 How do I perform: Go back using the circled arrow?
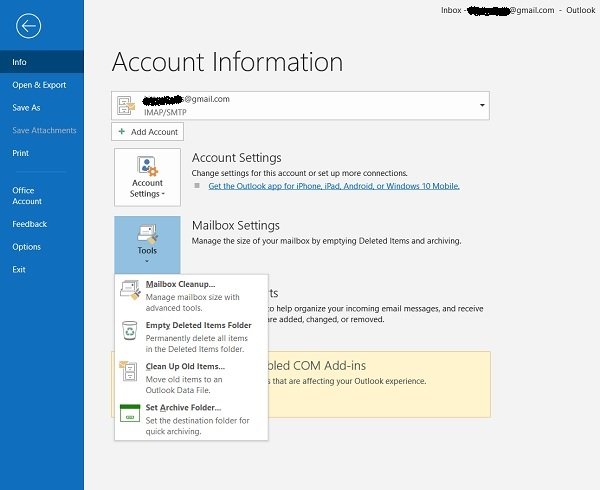tap(29, 26)
